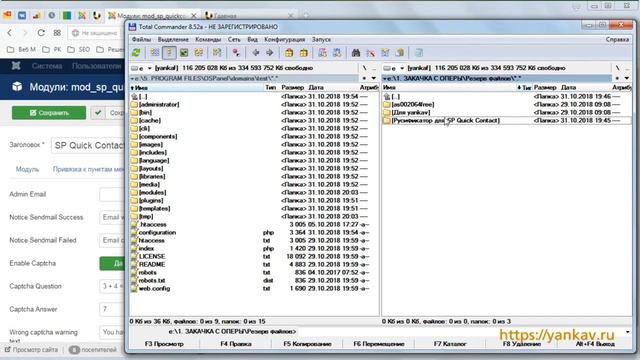Screen dimensions: 640x360
Task: Click copy names to clipboard toolbar icon
Action: pyautogui.click(x=400, y=53)
